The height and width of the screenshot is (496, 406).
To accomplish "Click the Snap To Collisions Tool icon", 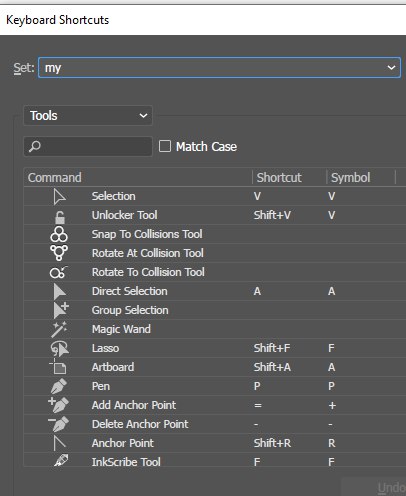I will pos(59,234).
